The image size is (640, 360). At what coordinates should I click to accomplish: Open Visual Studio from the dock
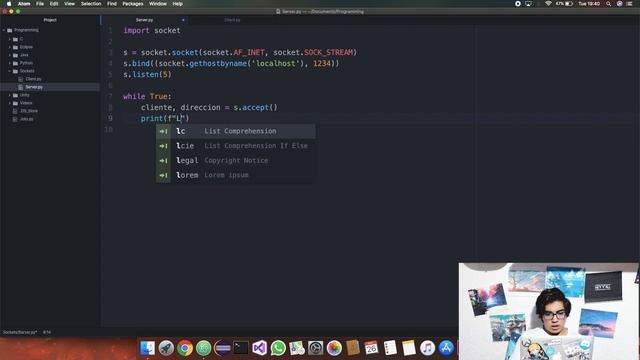tap(260, 348)
